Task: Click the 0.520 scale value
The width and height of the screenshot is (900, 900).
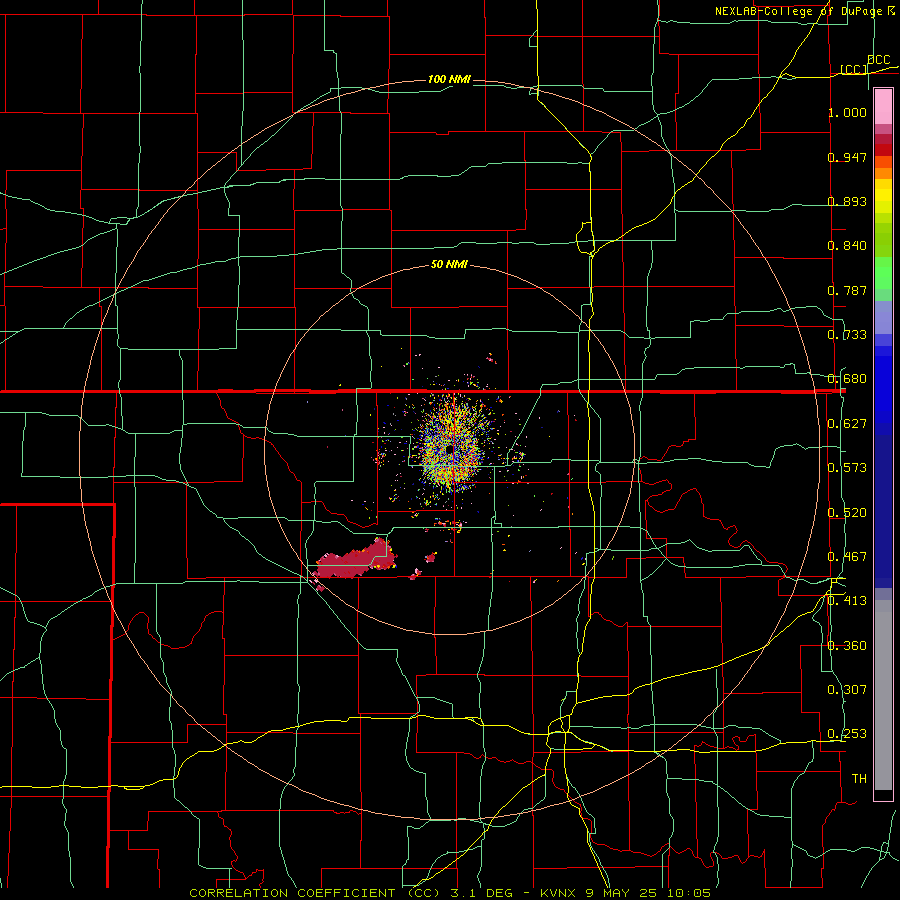Action: (x=847, y=513)
